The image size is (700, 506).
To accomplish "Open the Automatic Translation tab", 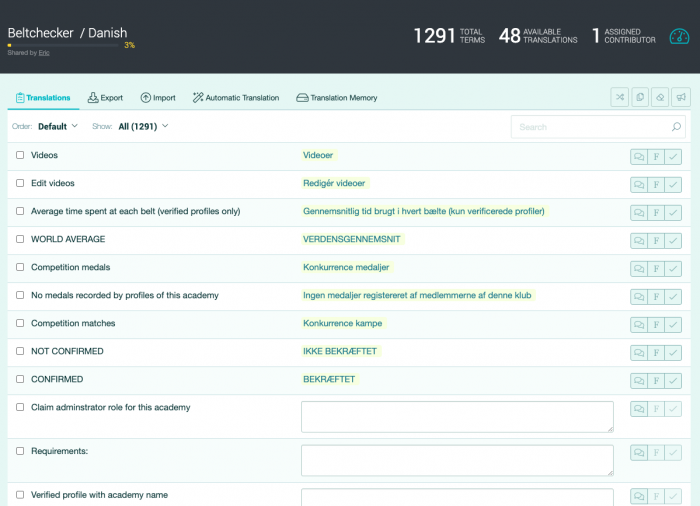I will pyautogui.click(x=237, y=98).
